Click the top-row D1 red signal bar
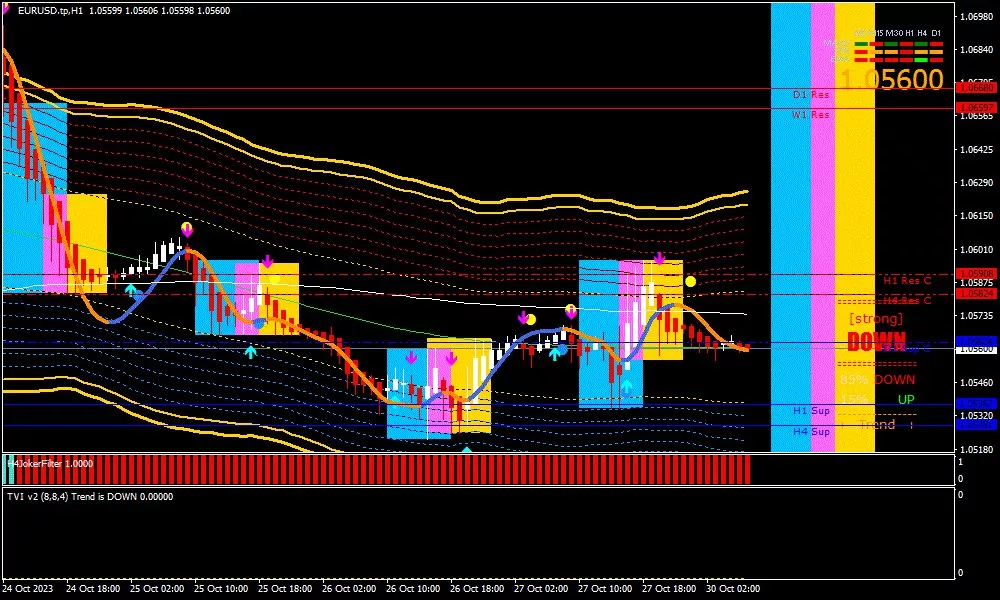 (936, 44)
